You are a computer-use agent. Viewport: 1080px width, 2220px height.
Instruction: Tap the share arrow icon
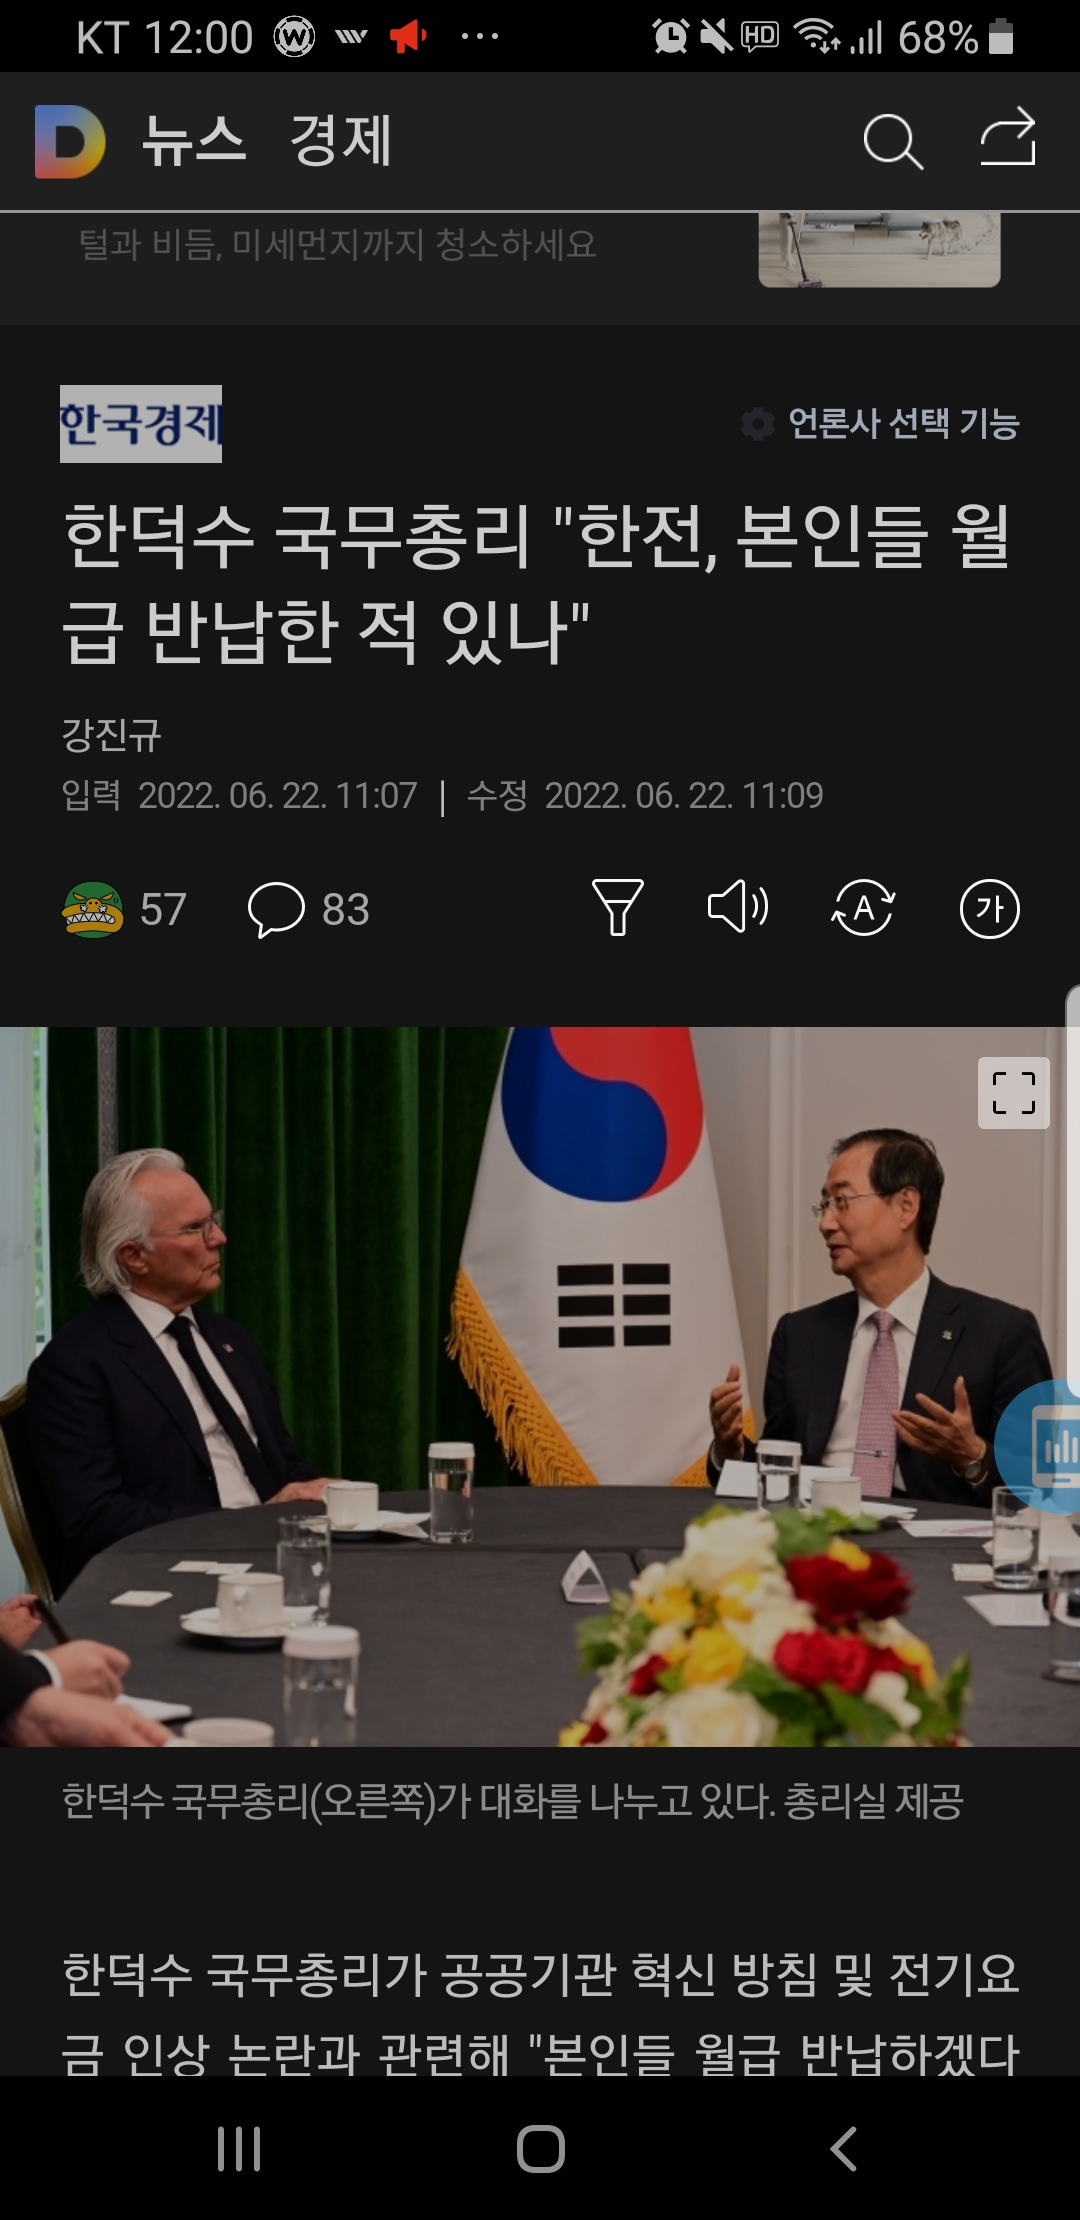pyautogui.click(x=1008, y=137)
